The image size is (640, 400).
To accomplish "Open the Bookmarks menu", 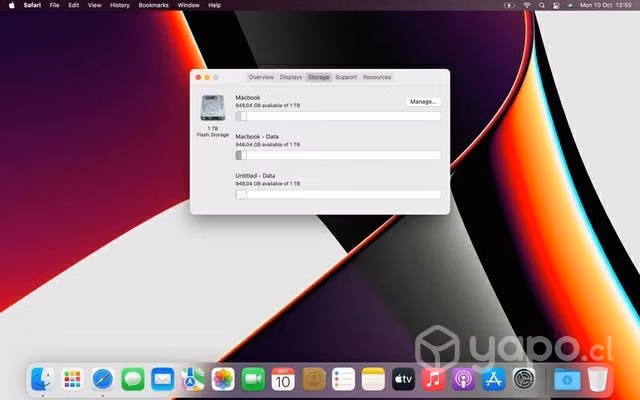I will 153,5.
